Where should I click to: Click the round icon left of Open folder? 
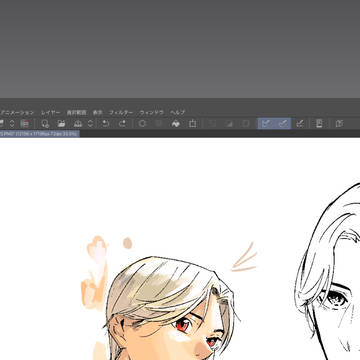pos(45,124)
